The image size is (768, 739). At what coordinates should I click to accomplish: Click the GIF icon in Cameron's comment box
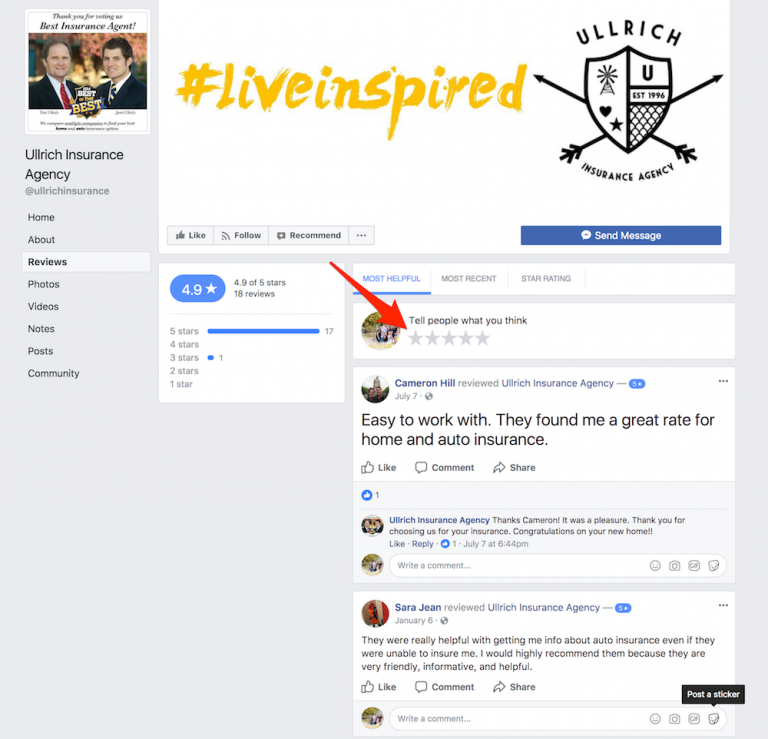(x=694, y=566)
